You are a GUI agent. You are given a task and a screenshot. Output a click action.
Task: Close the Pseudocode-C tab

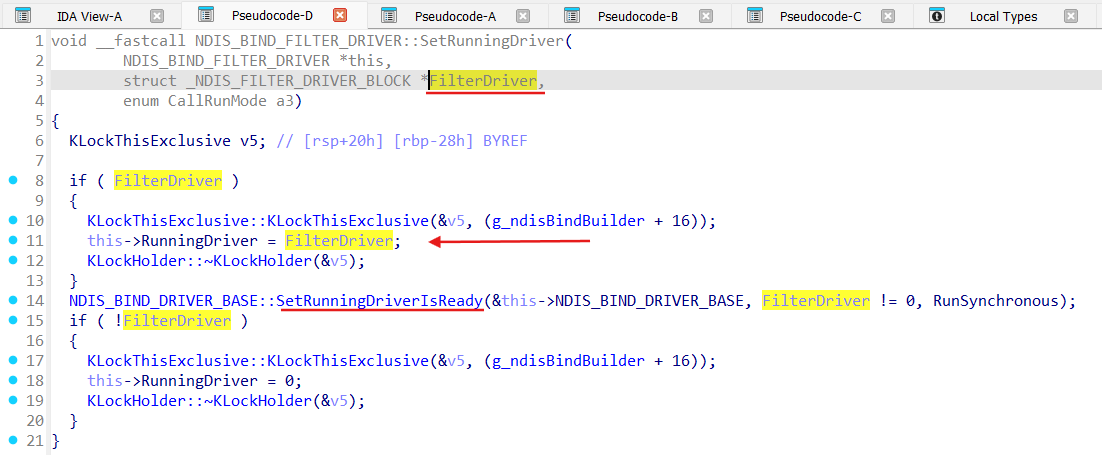[887, 15]
